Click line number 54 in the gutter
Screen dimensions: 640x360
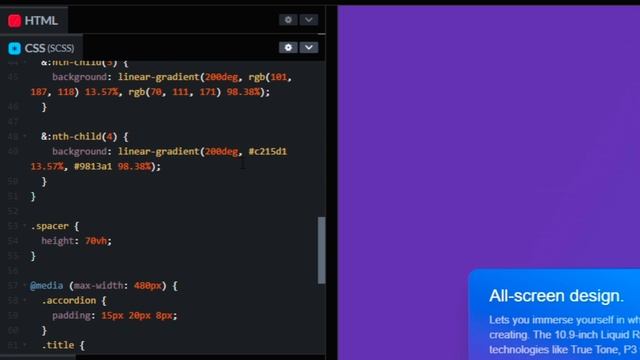(x=13, y=241)
